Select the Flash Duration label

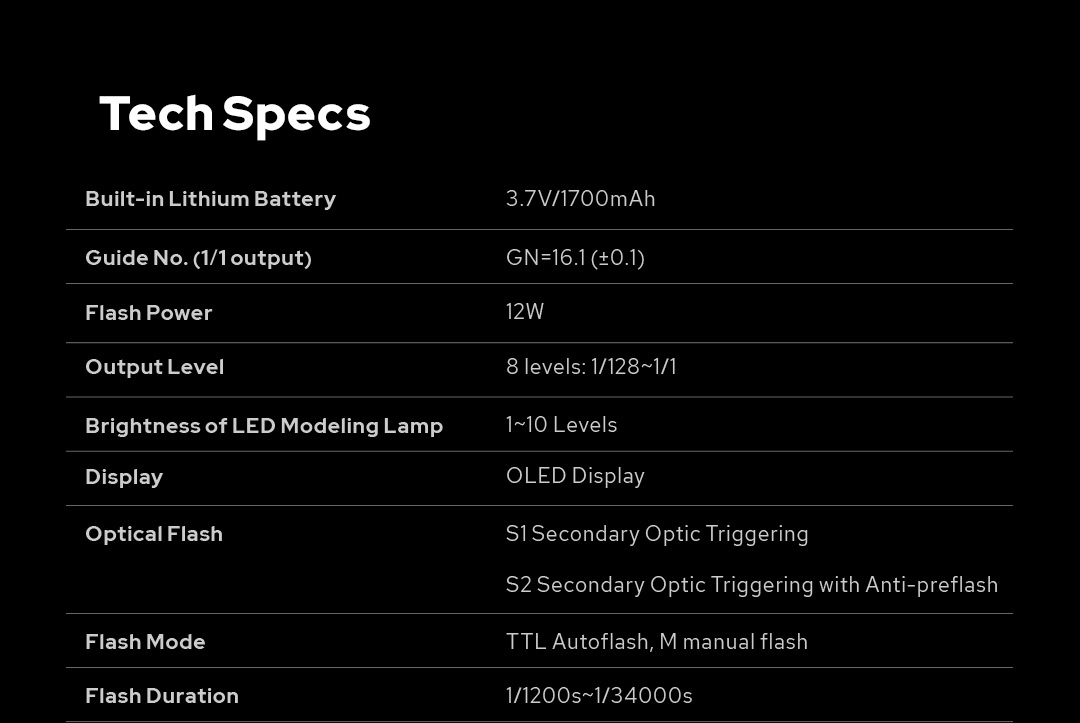(162, 696)
